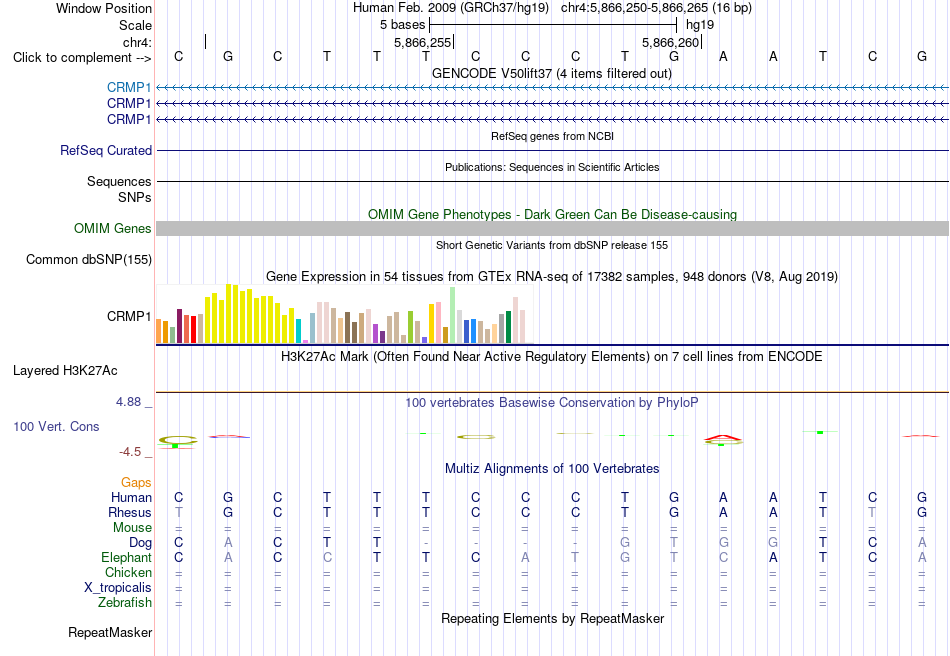Open 'OMIM Gene Phenotypes' track title
The image size is (950, 656).
[552, 214]
